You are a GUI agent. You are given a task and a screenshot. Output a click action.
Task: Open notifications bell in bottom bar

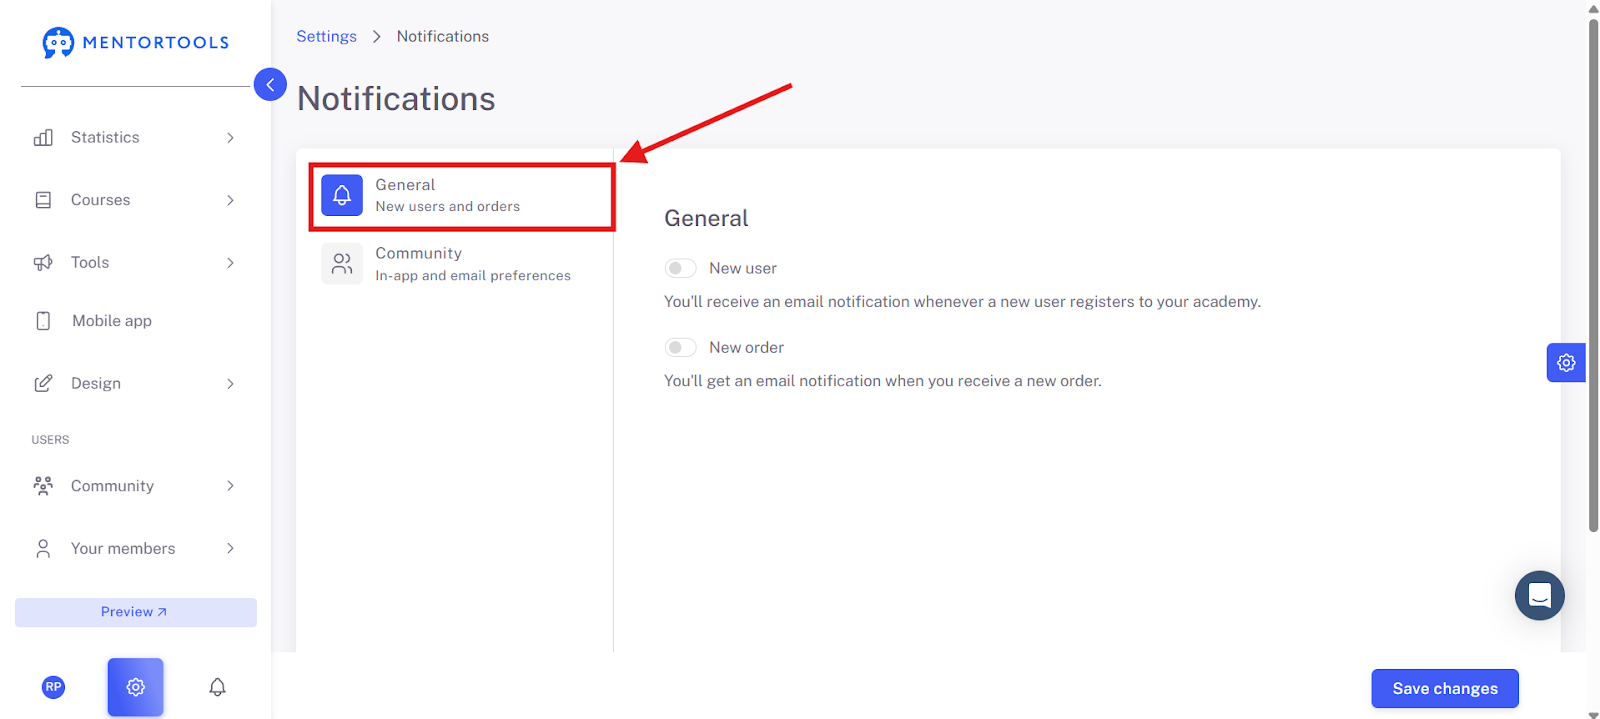217,687
